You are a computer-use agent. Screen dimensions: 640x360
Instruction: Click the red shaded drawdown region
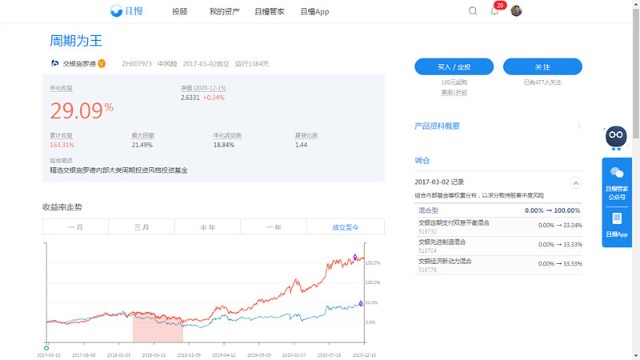tap(158, 329)
